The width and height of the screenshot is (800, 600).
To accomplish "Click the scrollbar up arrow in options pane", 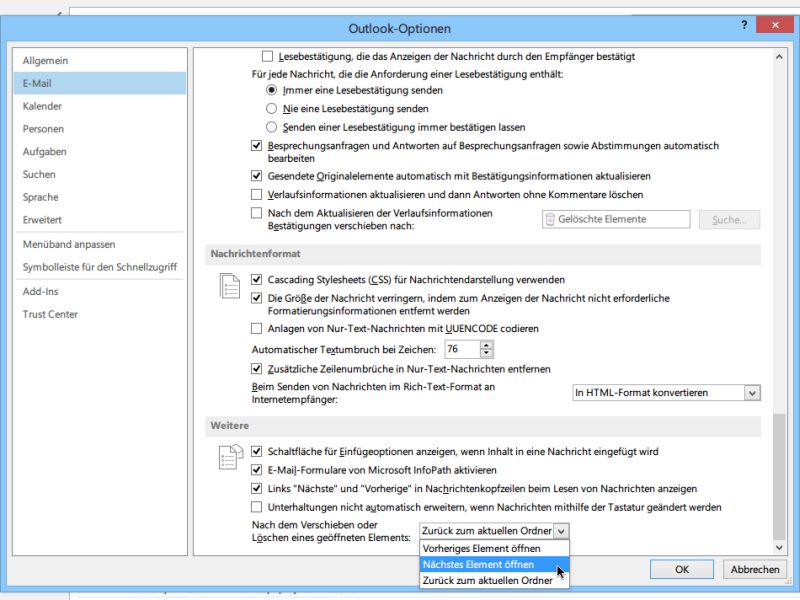I will pos(779,57).
